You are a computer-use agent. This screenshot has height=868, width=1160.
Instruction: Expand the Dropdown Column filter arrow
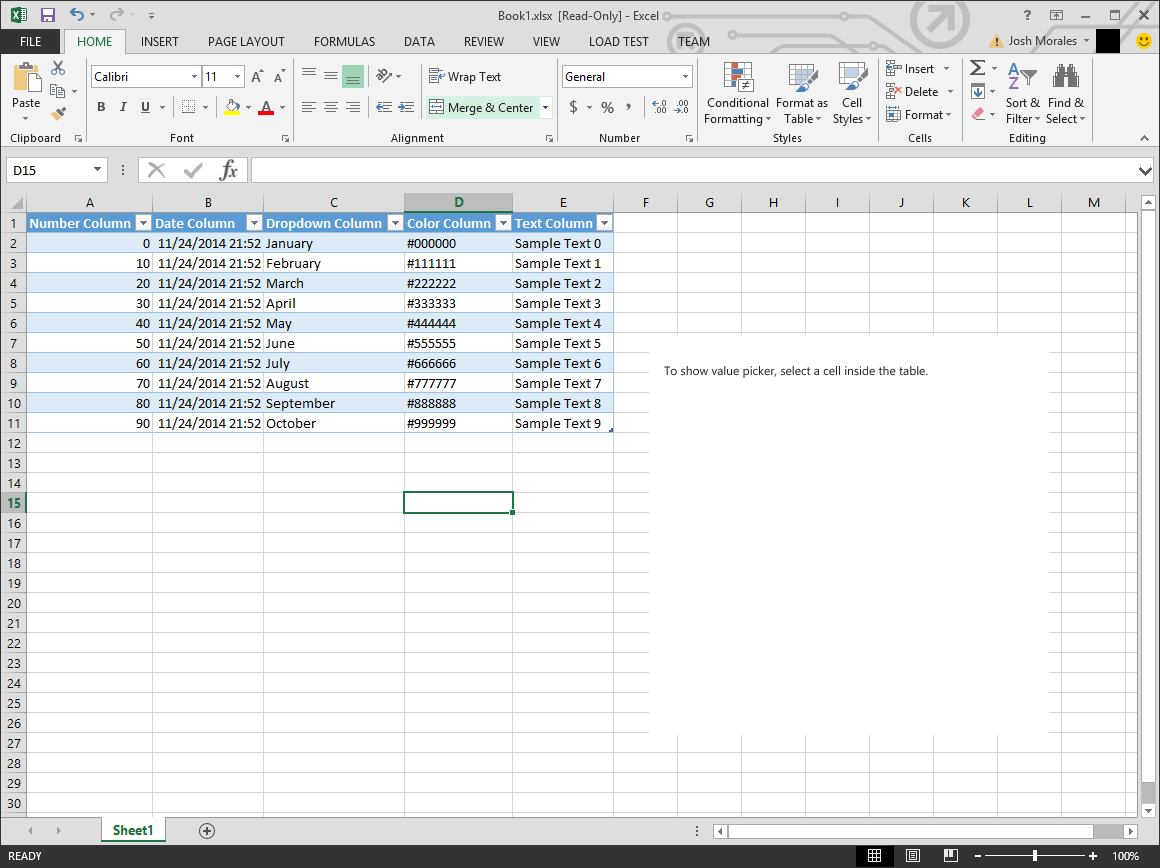(395, 222)
